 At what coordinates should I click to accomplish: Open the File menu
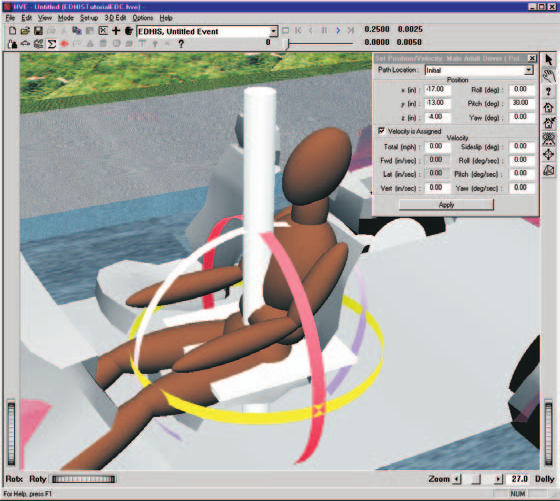pyautogui.click(x=10, y=18)
